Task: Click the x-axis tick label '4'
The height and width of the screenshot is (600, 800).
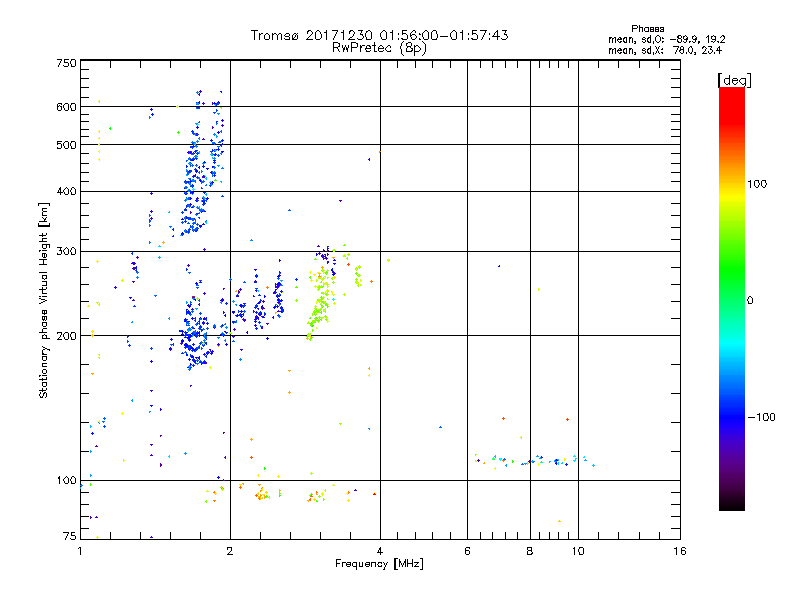Action: click(x=380, y=551)
